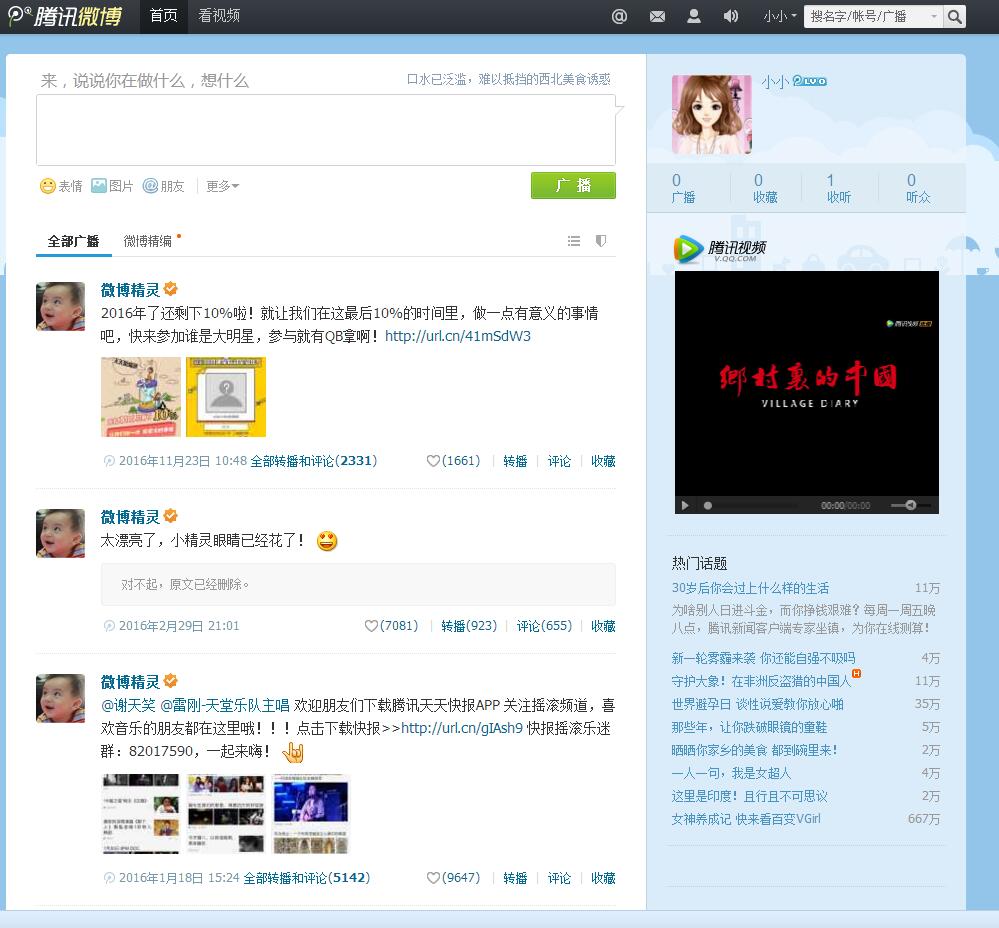
Task: Click 评论(655) on the February post
Action: click(x=544, y=626)
